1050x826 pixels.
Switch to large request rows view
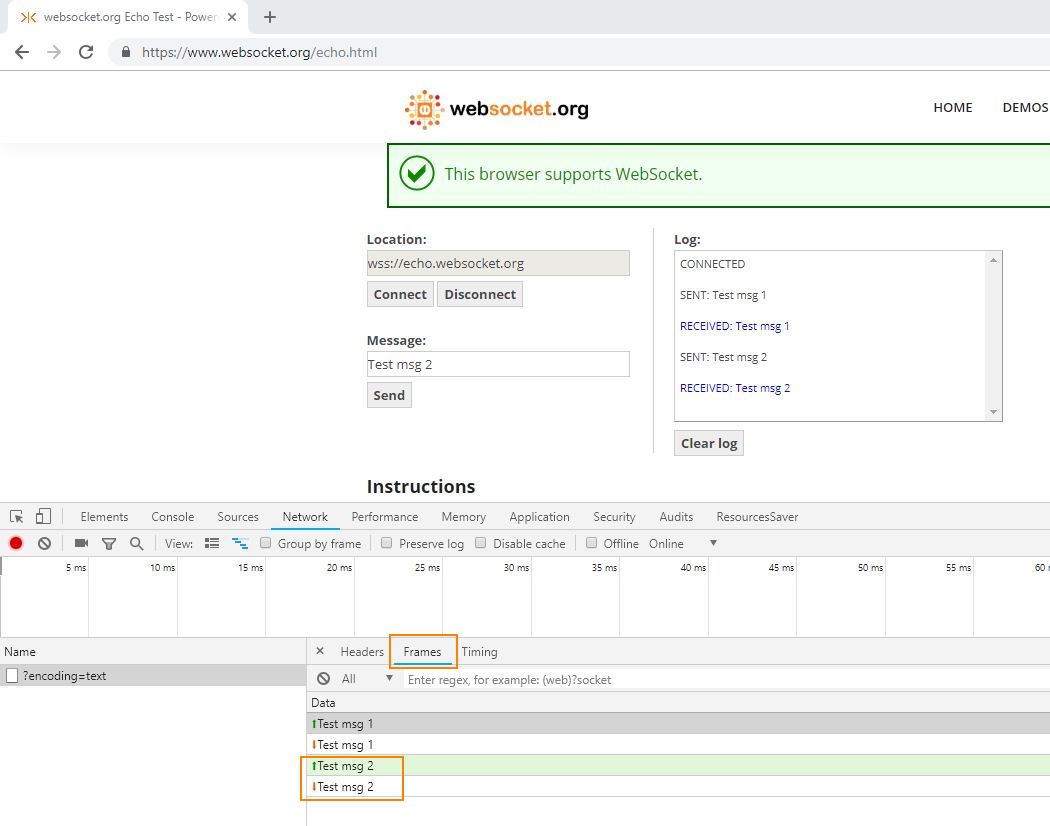coord(212,543)
